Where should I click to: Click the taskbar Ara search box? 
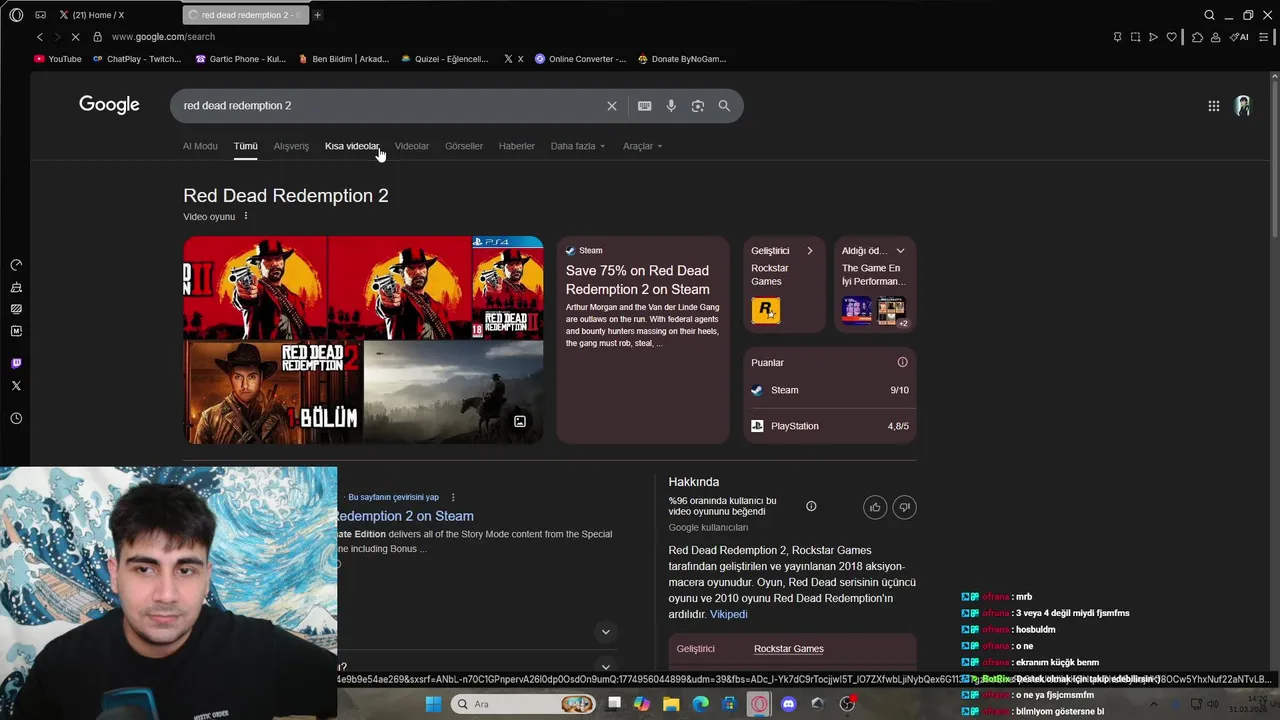pos(524,704)
